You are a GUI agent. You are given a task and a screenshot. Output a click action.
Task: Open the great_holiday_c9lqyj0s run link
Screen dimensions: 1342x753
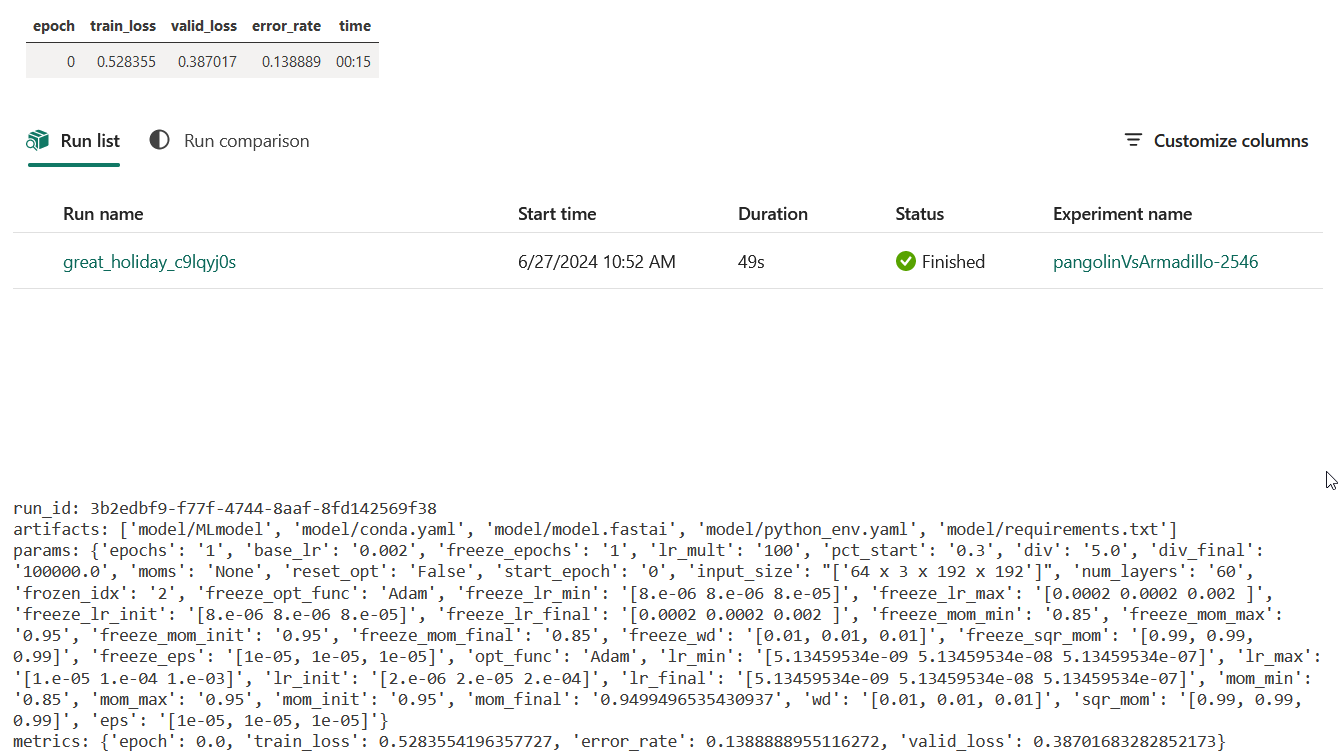[x=149, y=262]
